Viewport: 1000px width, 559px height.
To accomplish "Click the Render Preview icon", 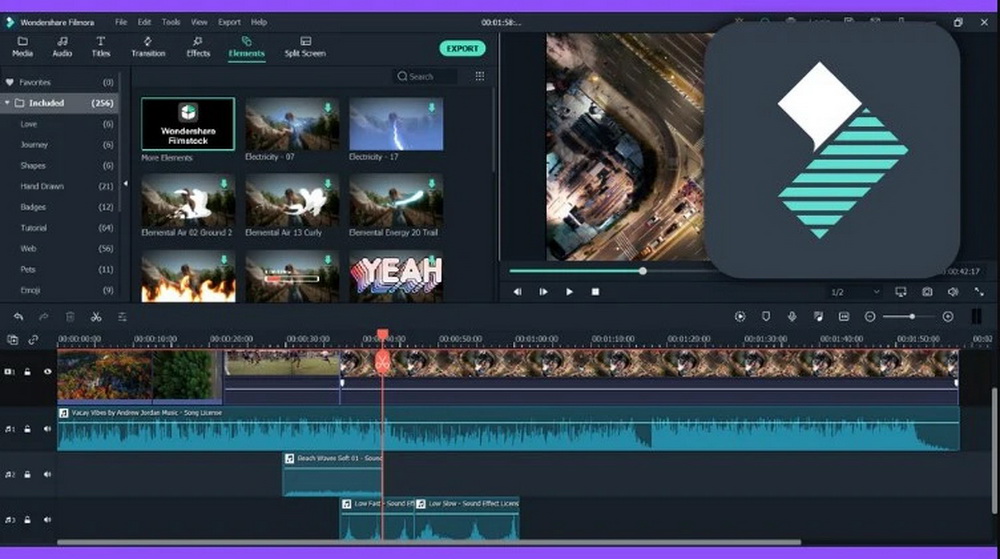I will point(740,317).
